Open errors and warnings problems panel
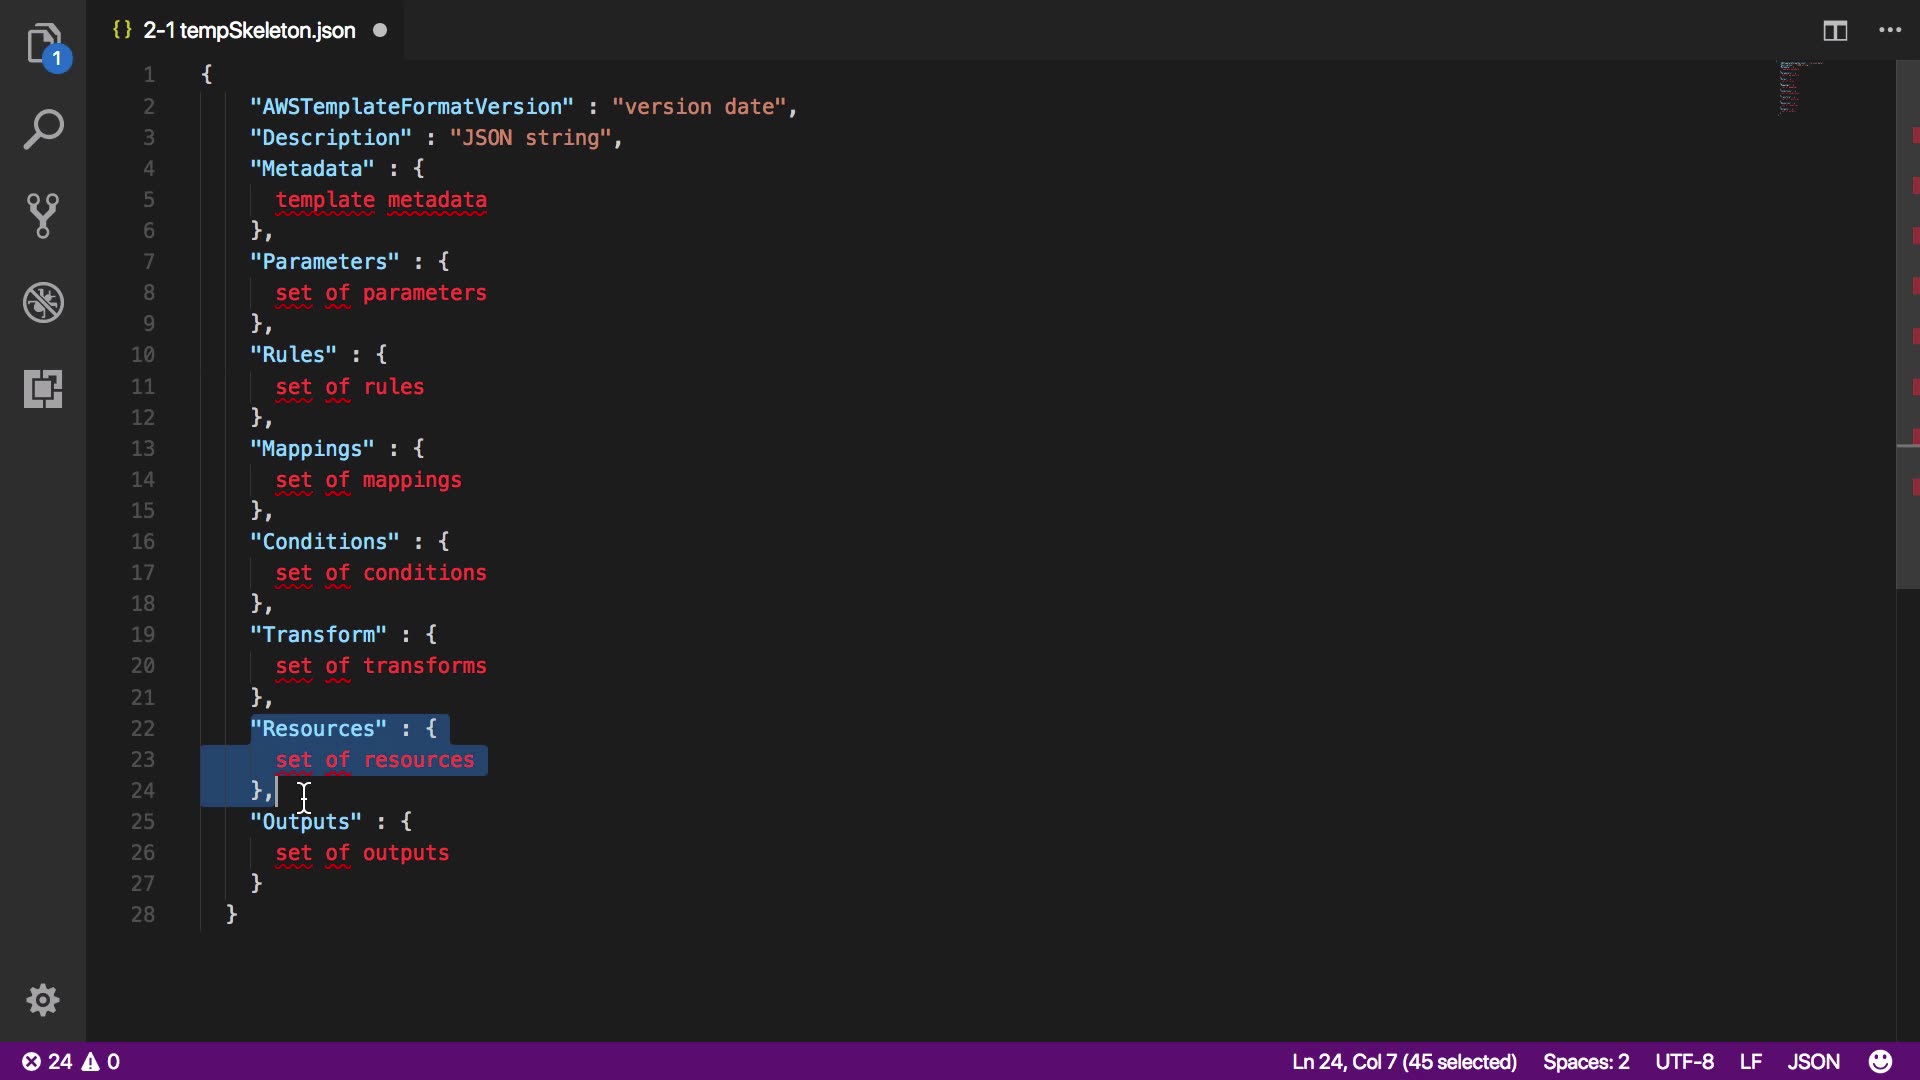 click(71, 1061)
